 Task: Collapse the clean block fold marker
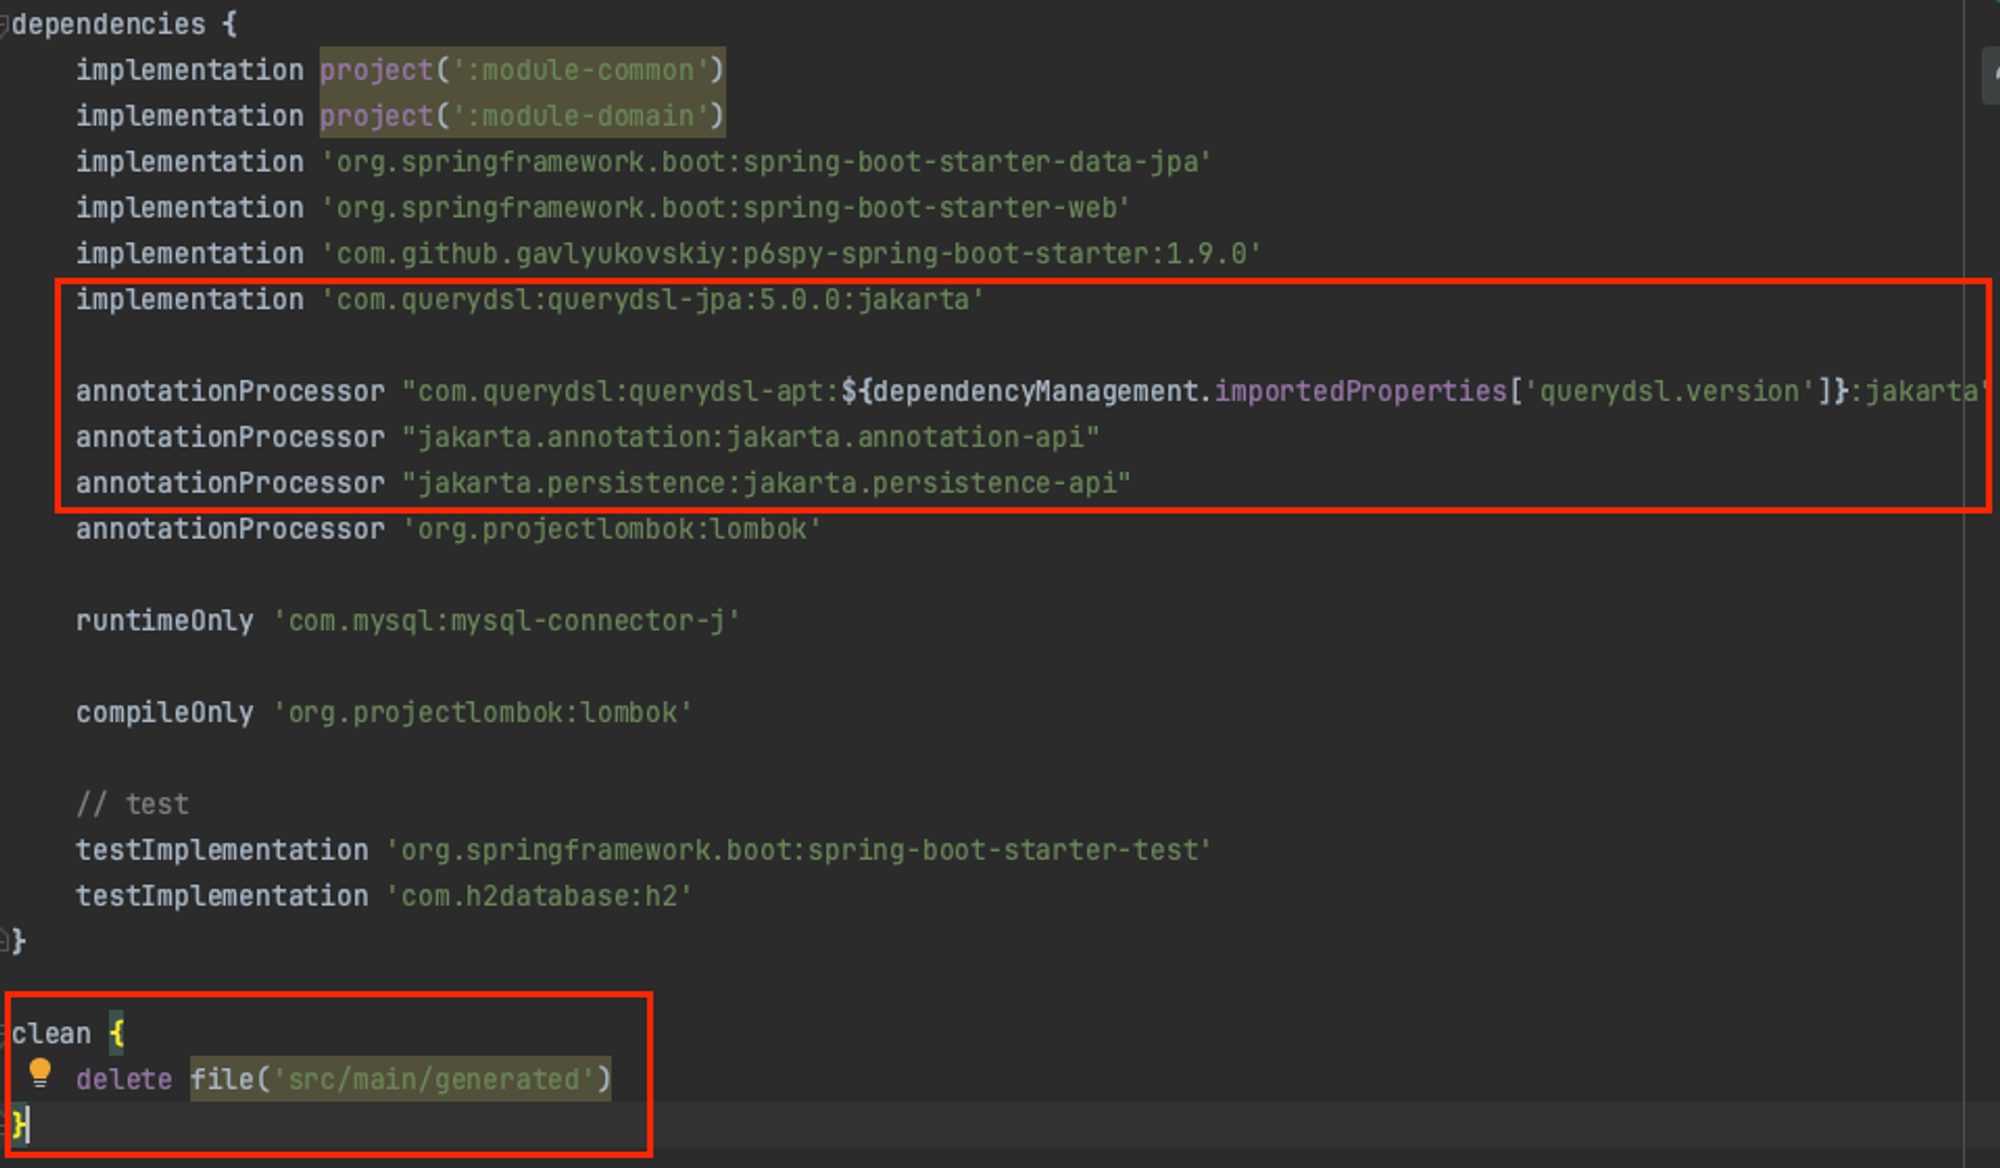(x=4, y=1033)
